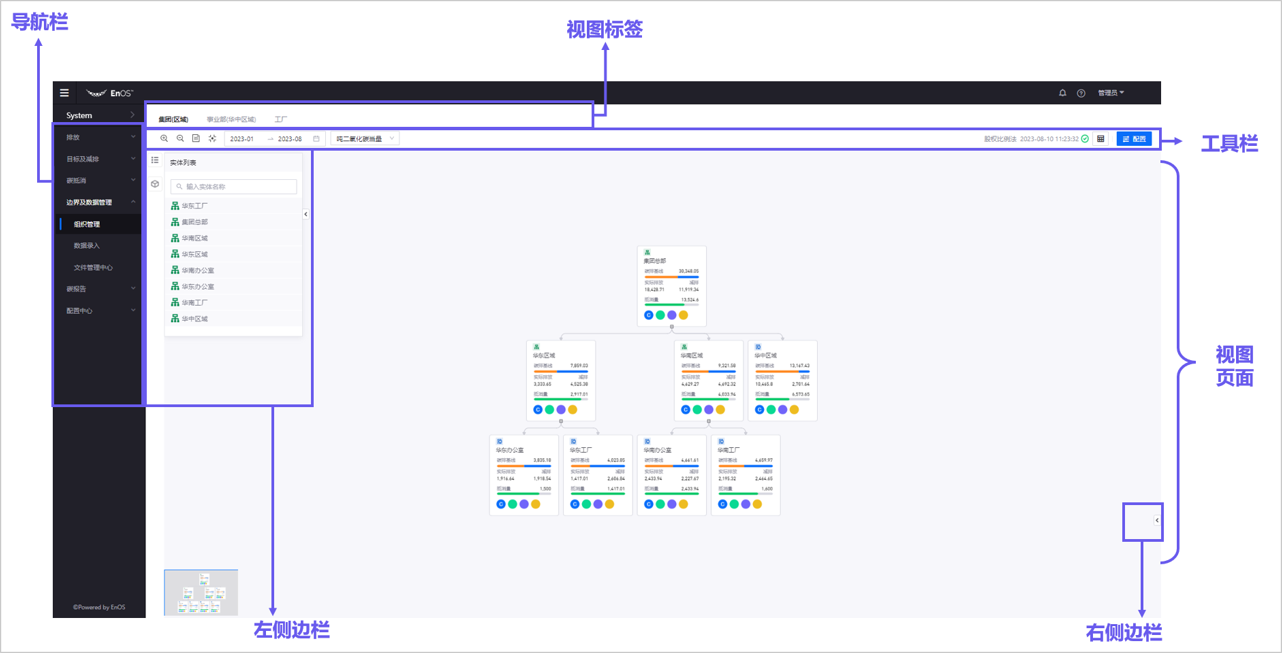The image size is (1282, 653).
Task: Click yellow circle on 华中区域 card
Action: pos(795,409)
